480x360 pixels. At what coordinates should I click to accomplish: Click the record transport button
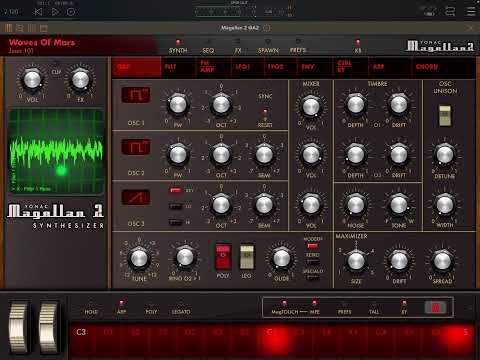[71, 12]
